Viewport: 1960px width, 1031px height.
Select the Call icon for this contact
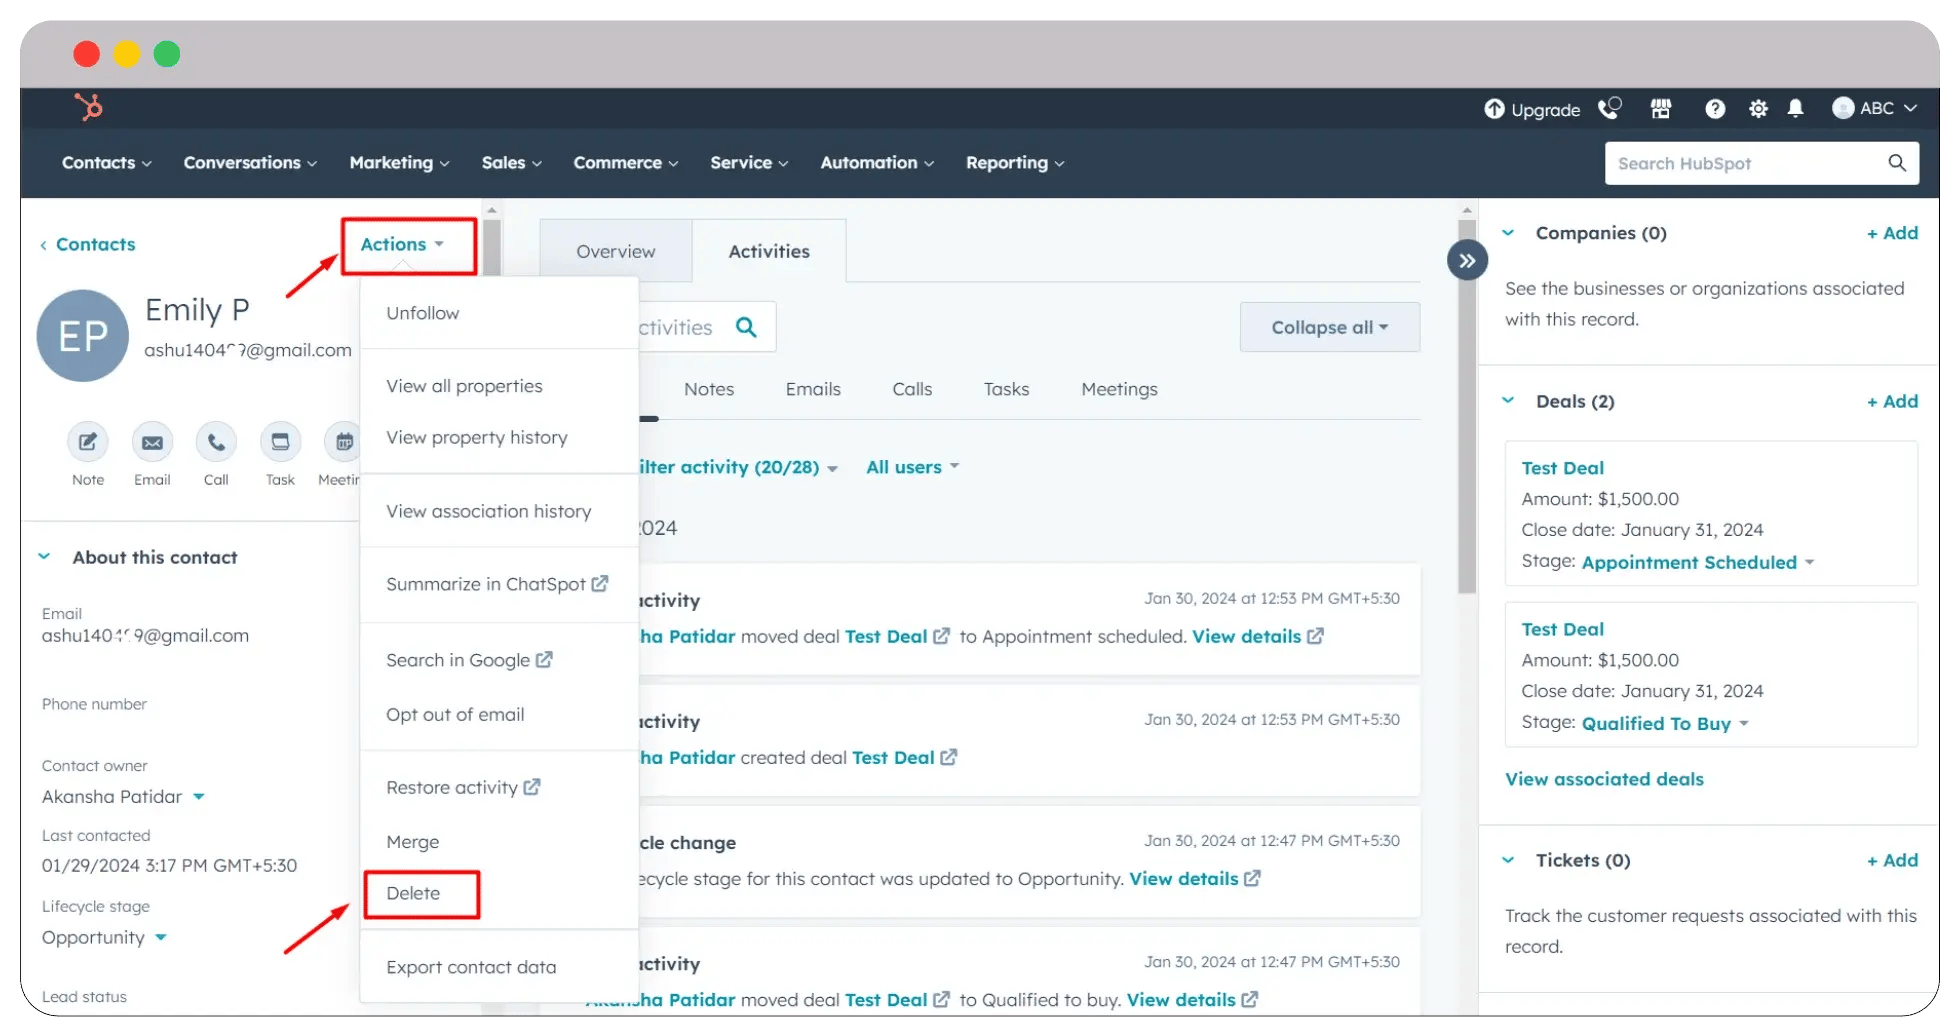coord(216,441)
